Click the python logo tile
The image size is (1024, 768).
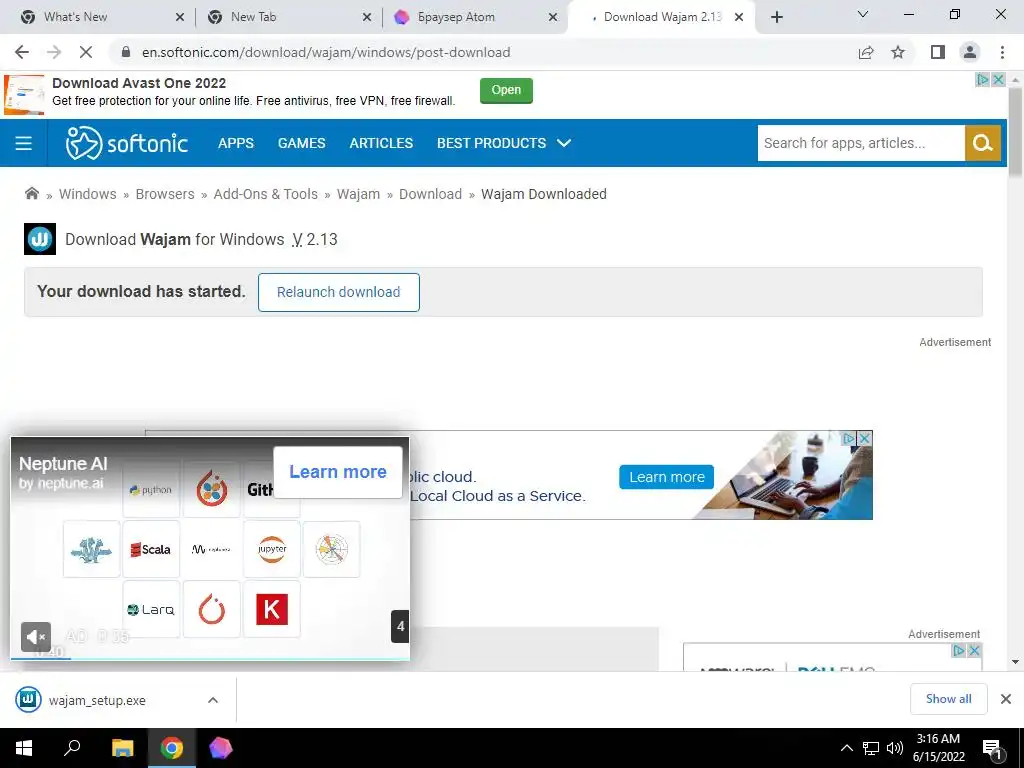[151, 490]
